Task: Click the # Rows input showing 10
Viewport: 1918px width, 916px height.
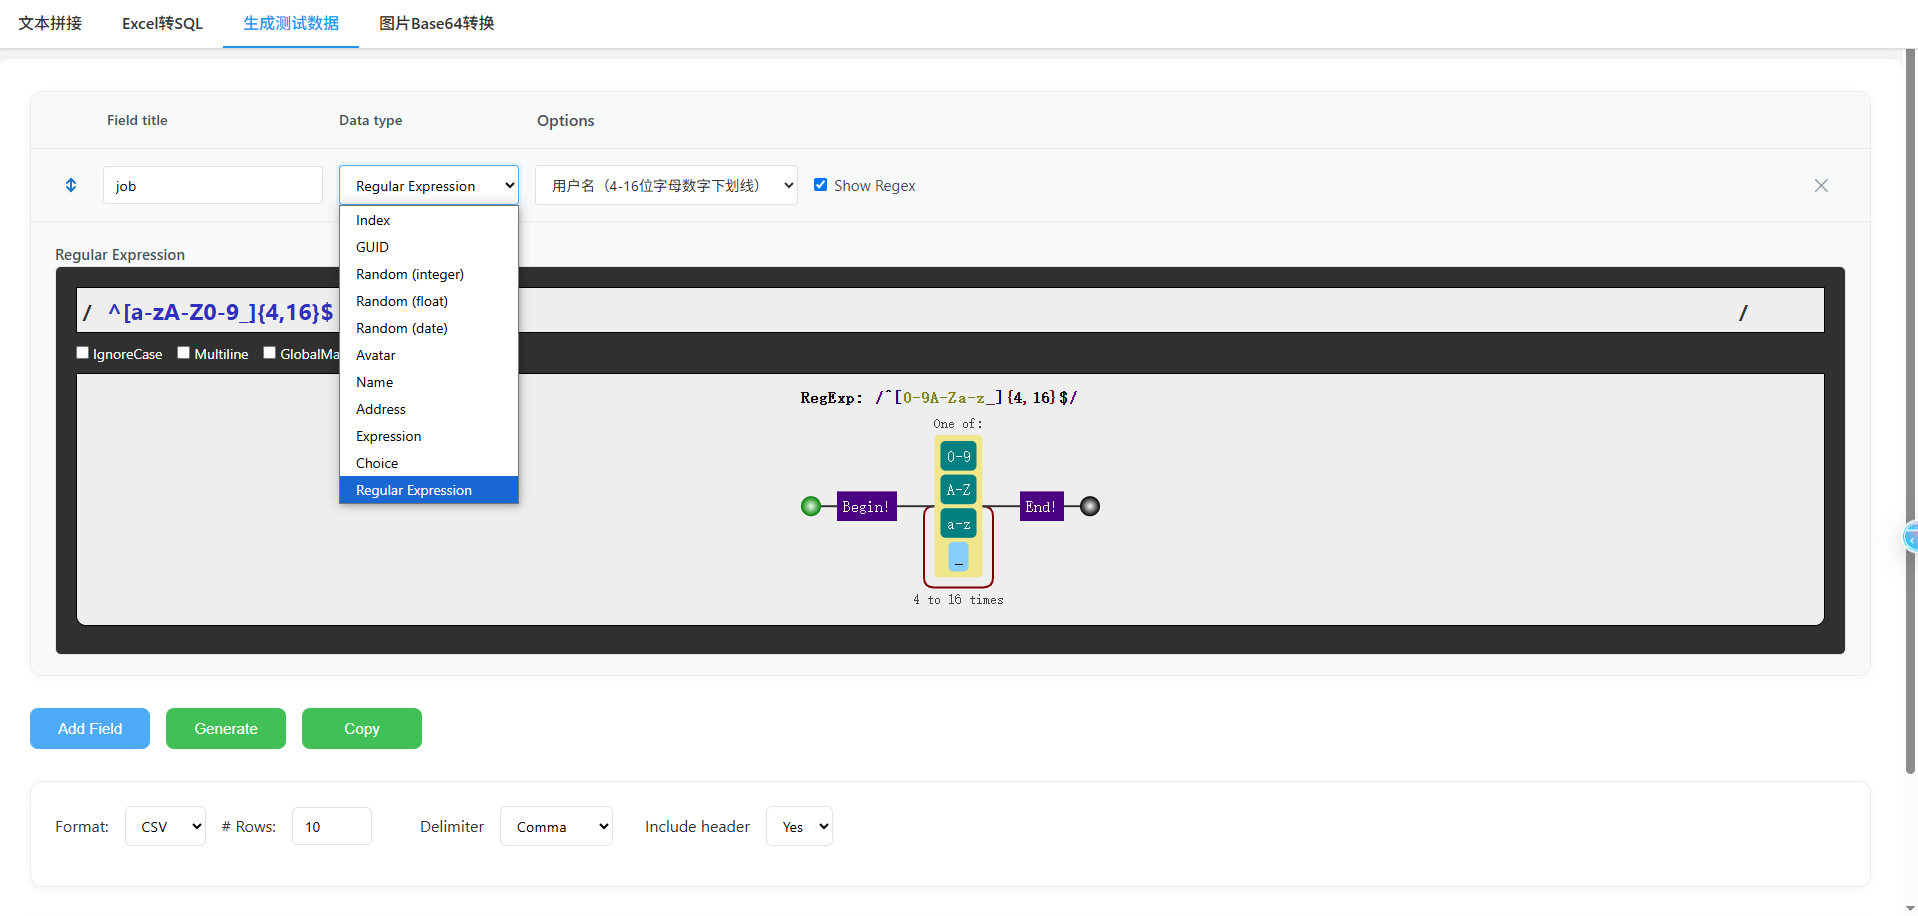Action: tap(332, 826)
